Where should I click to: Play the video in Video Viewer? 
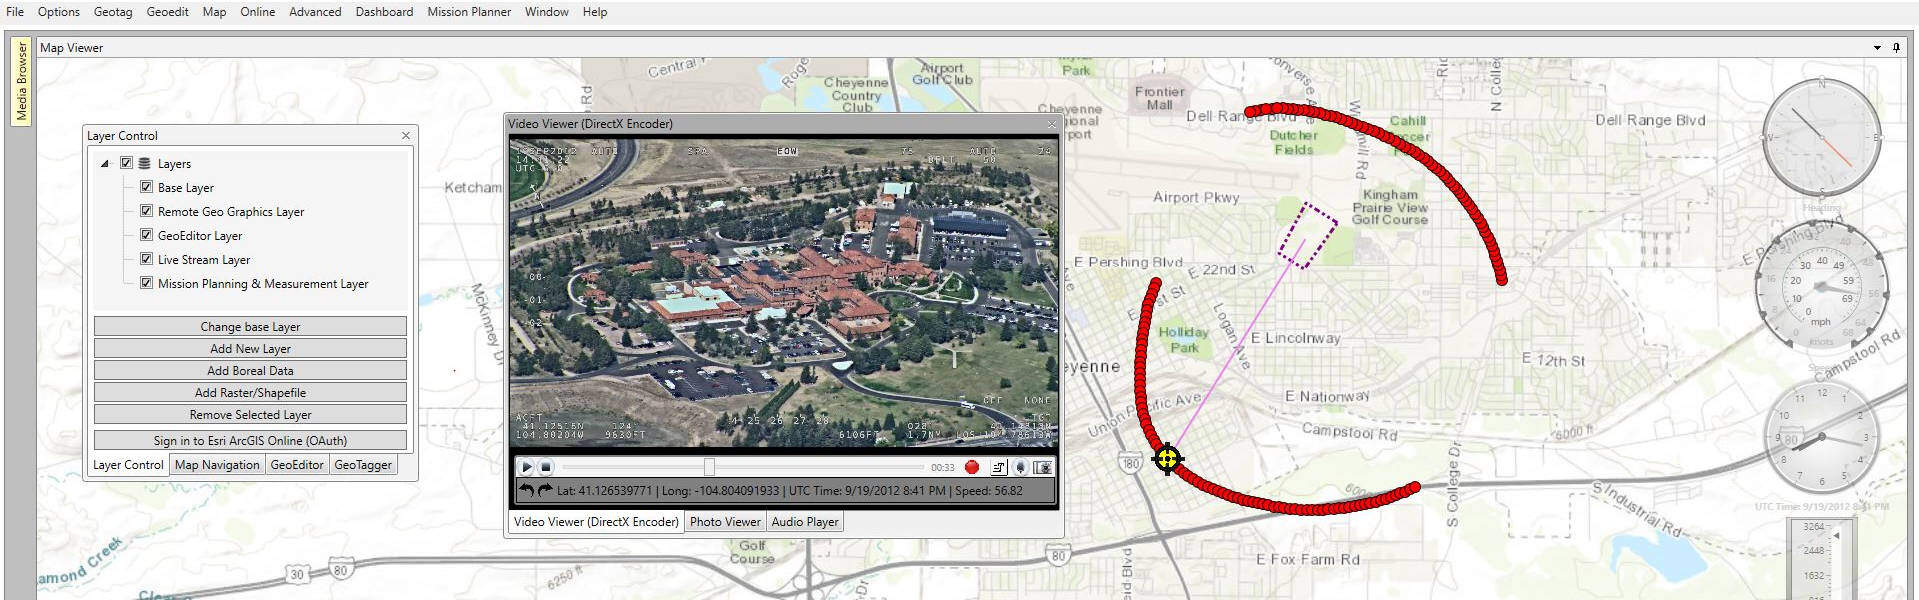(526, 467)
